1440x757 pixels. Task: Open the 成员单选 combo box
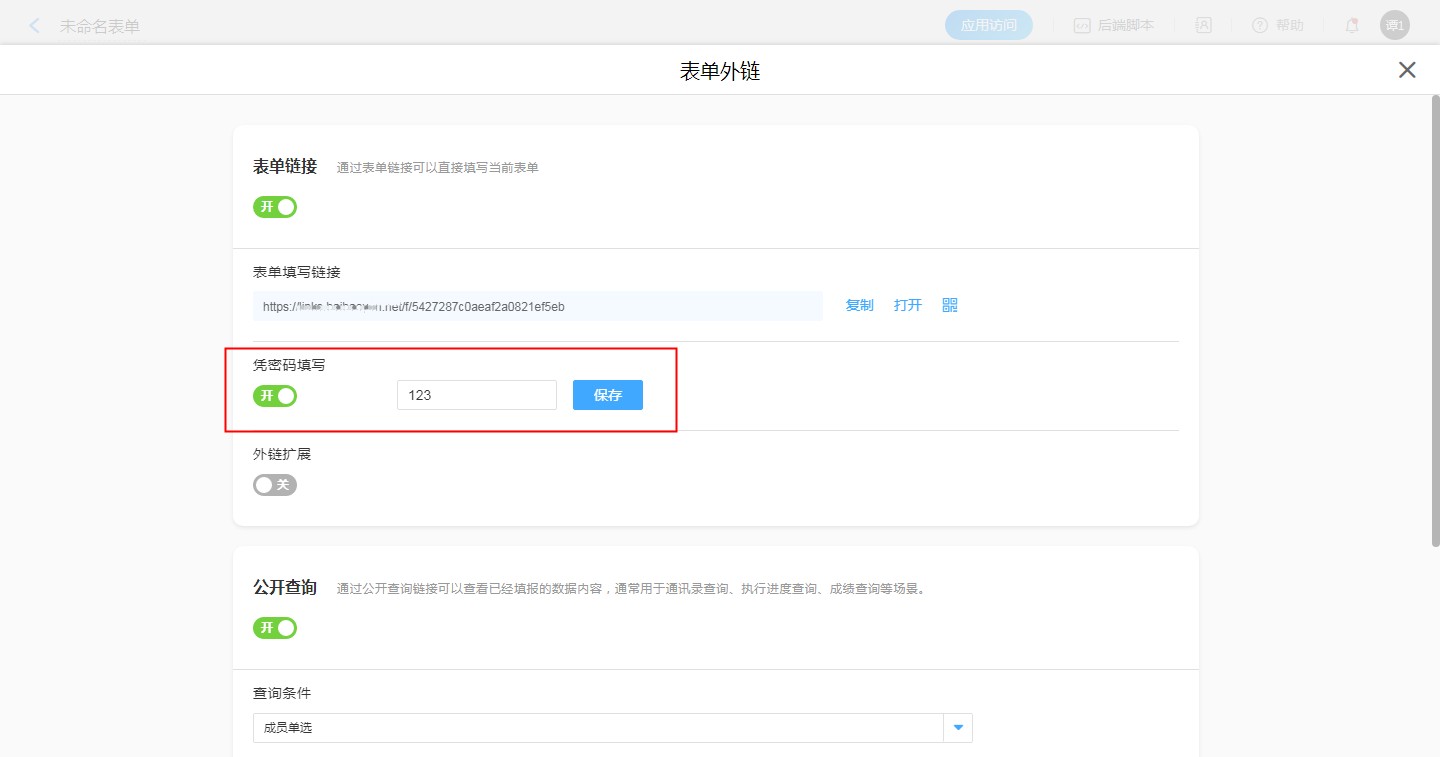[x=598, y=728]
